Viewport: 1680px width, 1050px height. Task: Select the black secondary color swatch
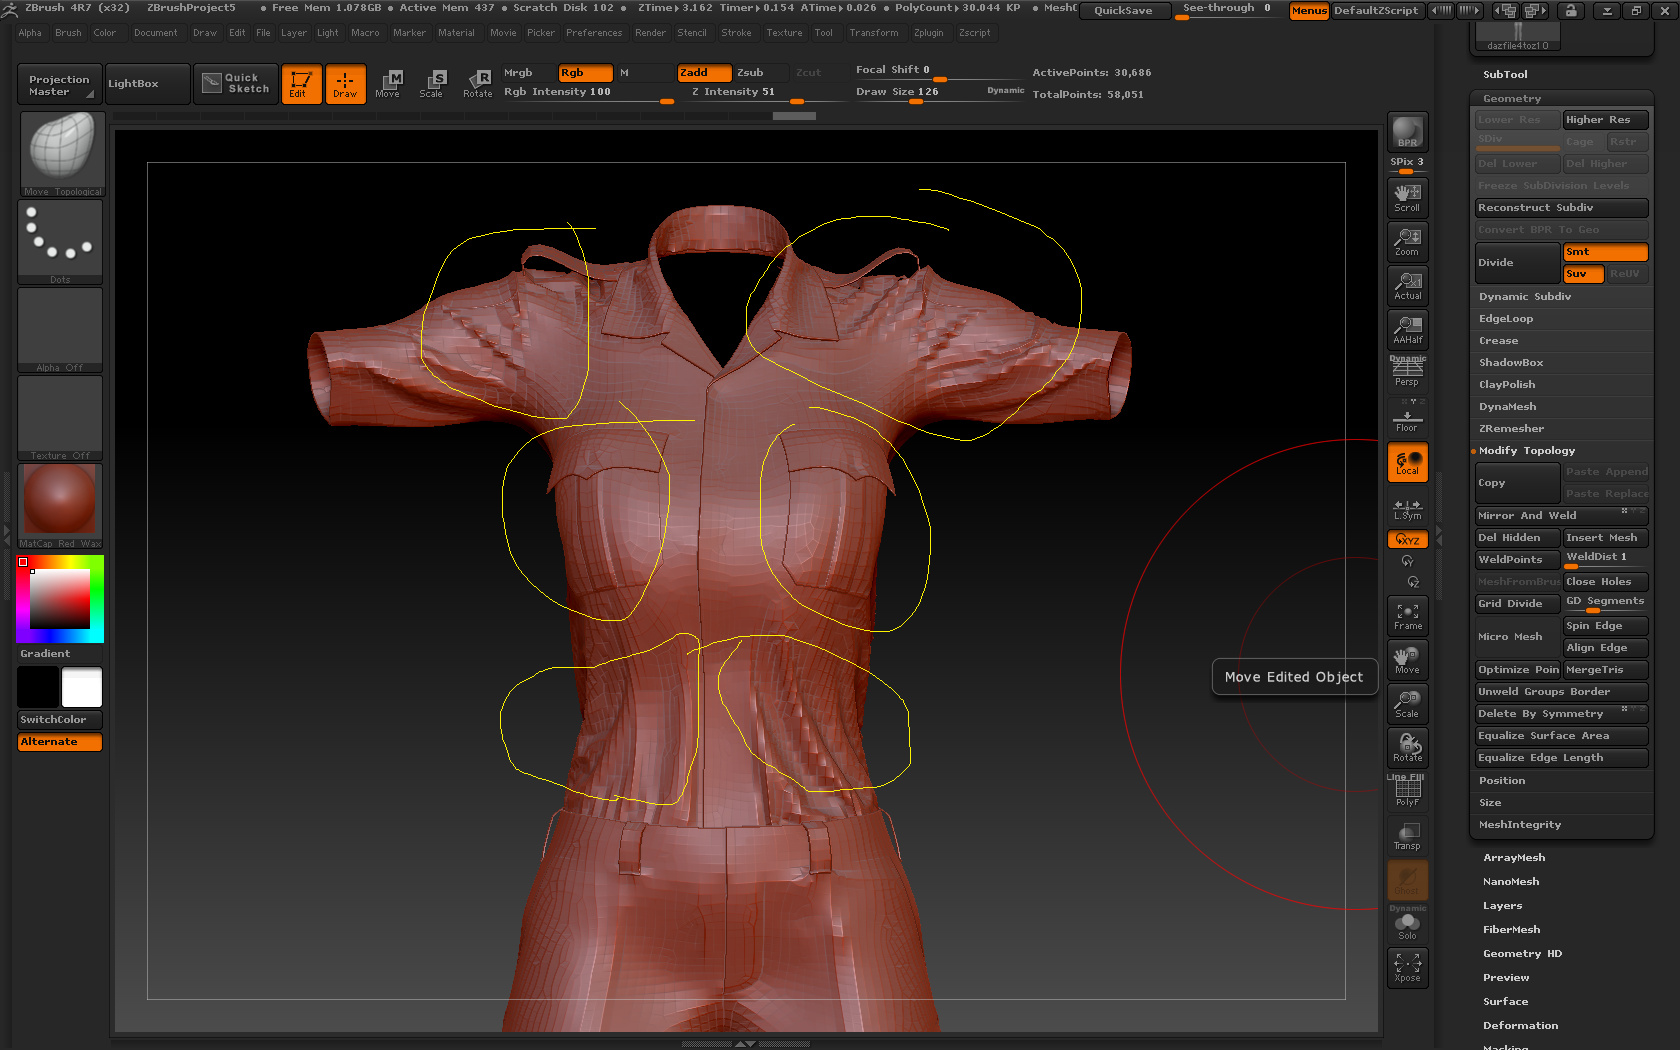click(38, 687)
